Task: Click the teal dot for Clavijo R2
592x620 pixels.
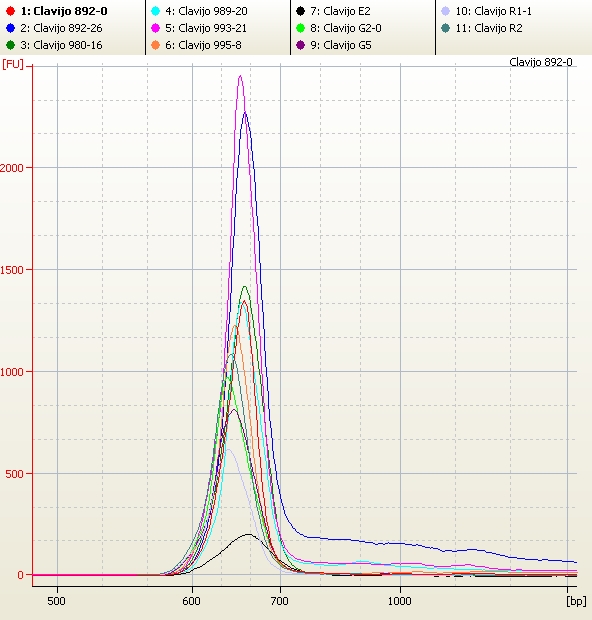Action: coord(446,28)
